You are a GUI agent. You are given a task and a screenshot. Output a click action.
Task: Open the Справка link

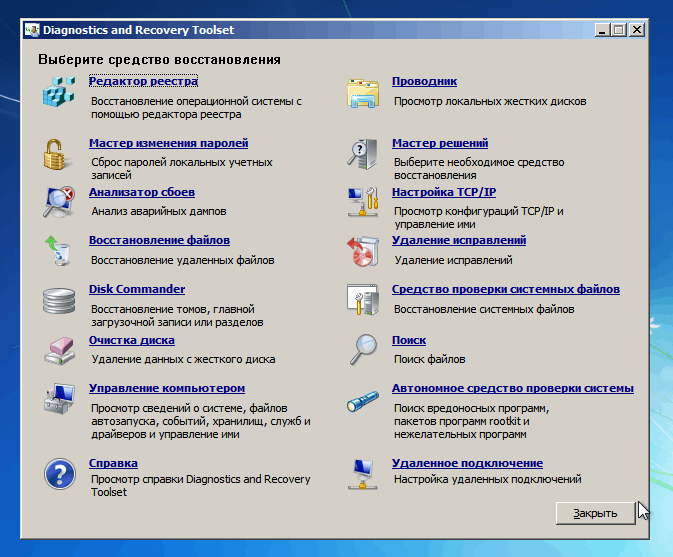click(113, 463)
